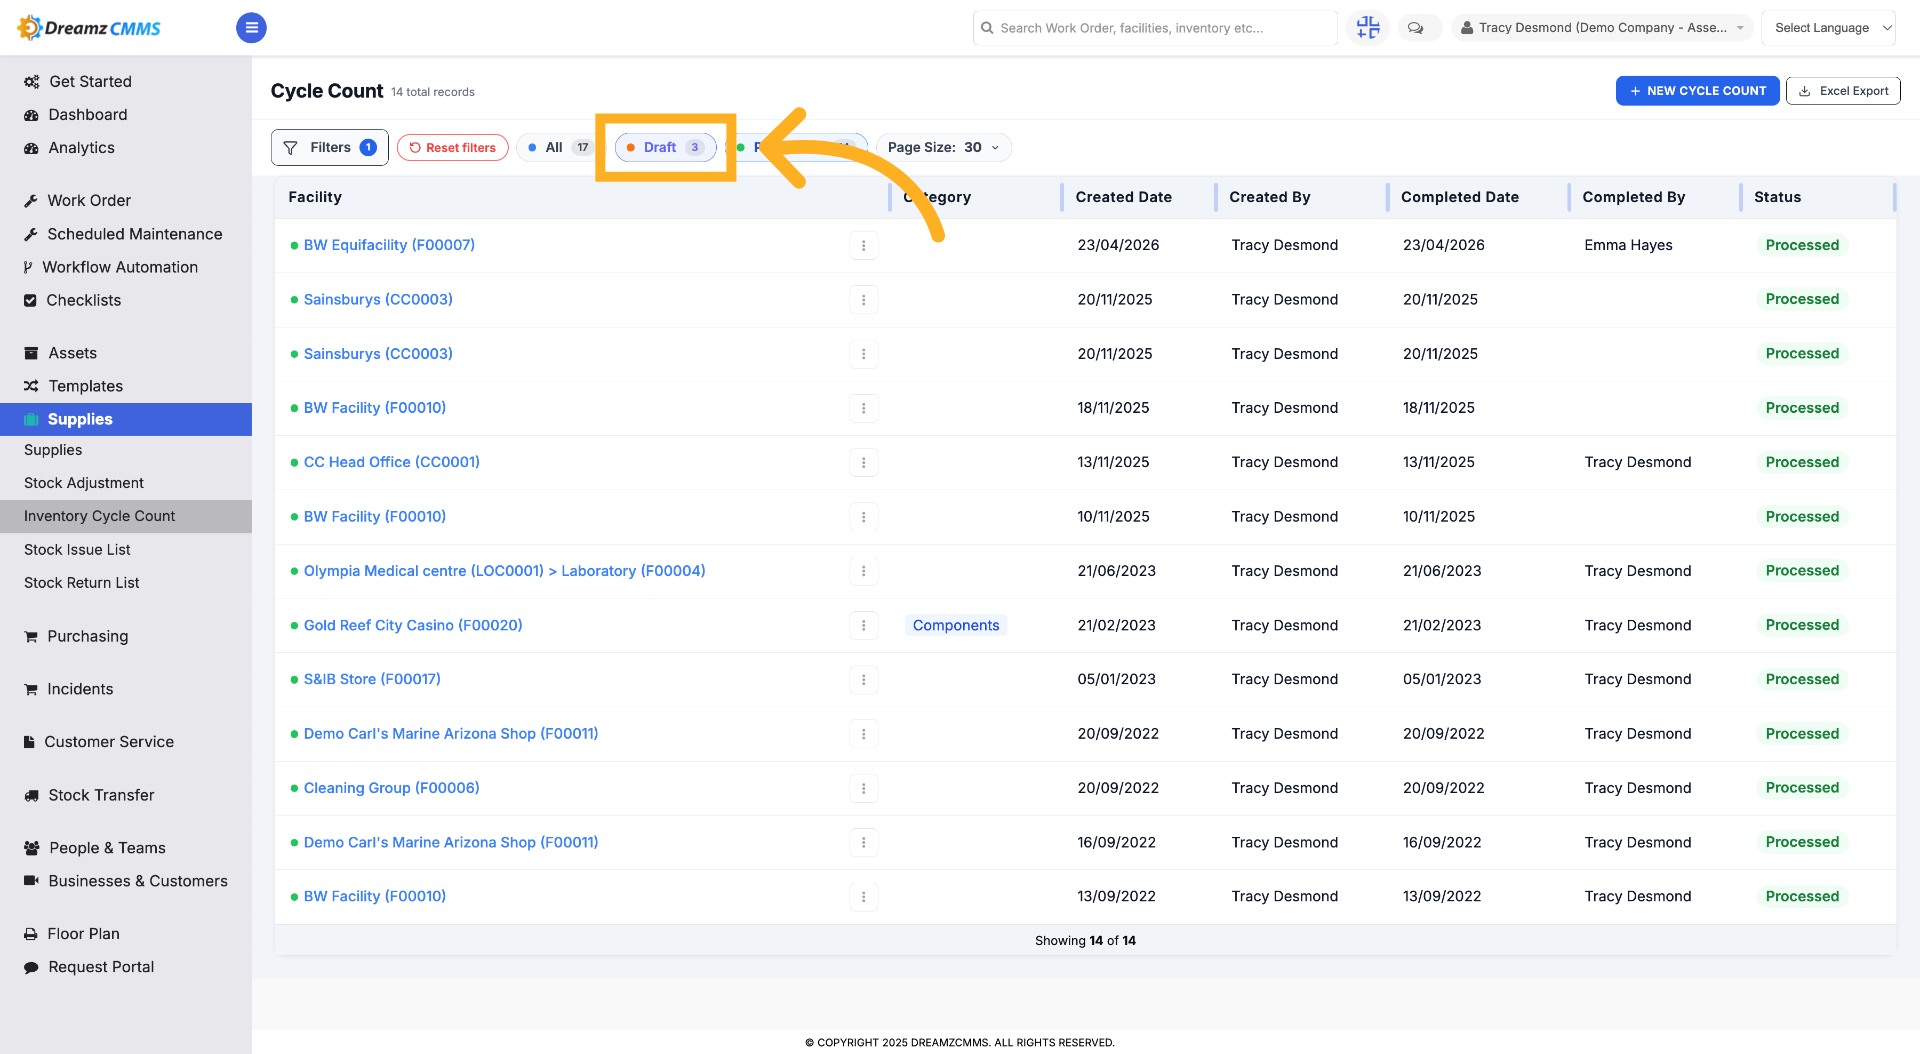Open Stock Issue List

coord(77,550)
